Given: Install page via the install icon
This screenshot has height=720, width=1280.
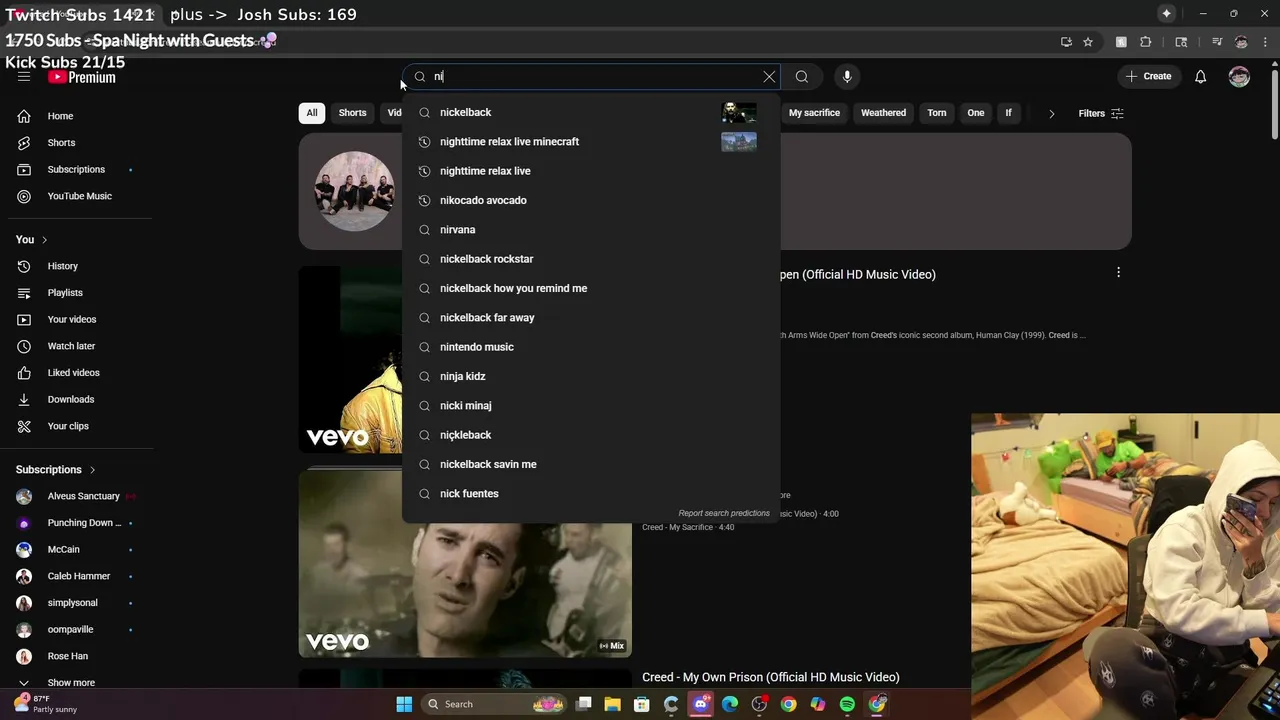Looking at the screenshot, I should 1066,42.
